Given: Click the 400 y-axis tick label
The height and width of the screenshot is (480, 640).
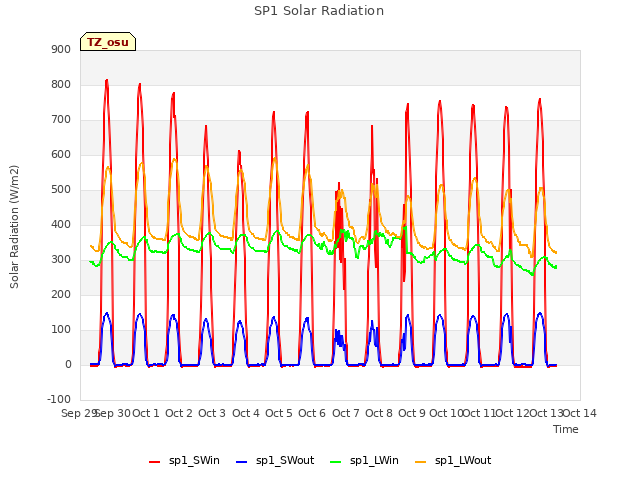Looking at the screenshot, I should click(x=61, y=224).
